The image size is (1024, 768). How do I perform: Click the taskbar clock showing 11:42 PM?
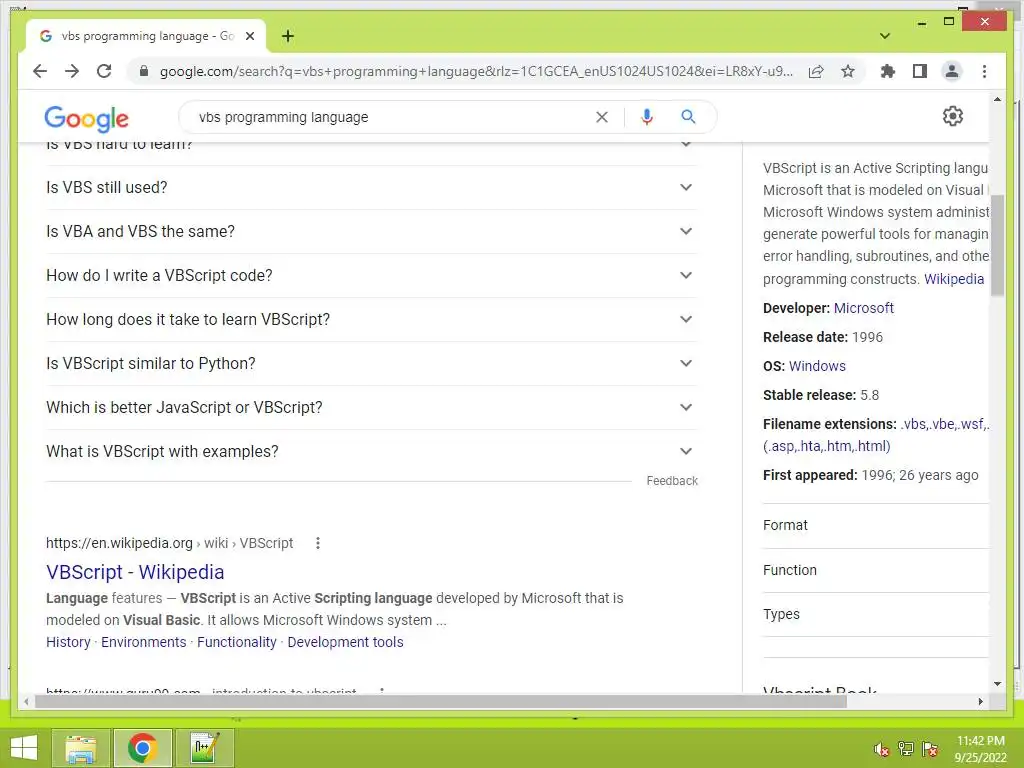980,749
